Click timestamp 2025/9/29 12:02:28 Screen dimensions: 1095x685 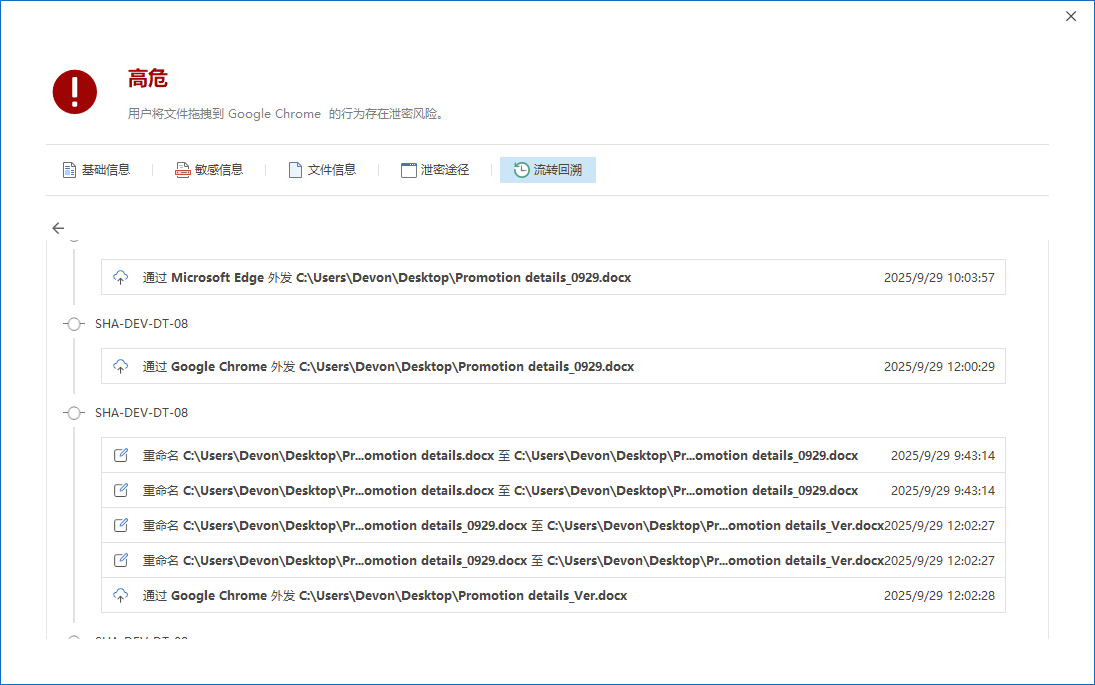939,596
